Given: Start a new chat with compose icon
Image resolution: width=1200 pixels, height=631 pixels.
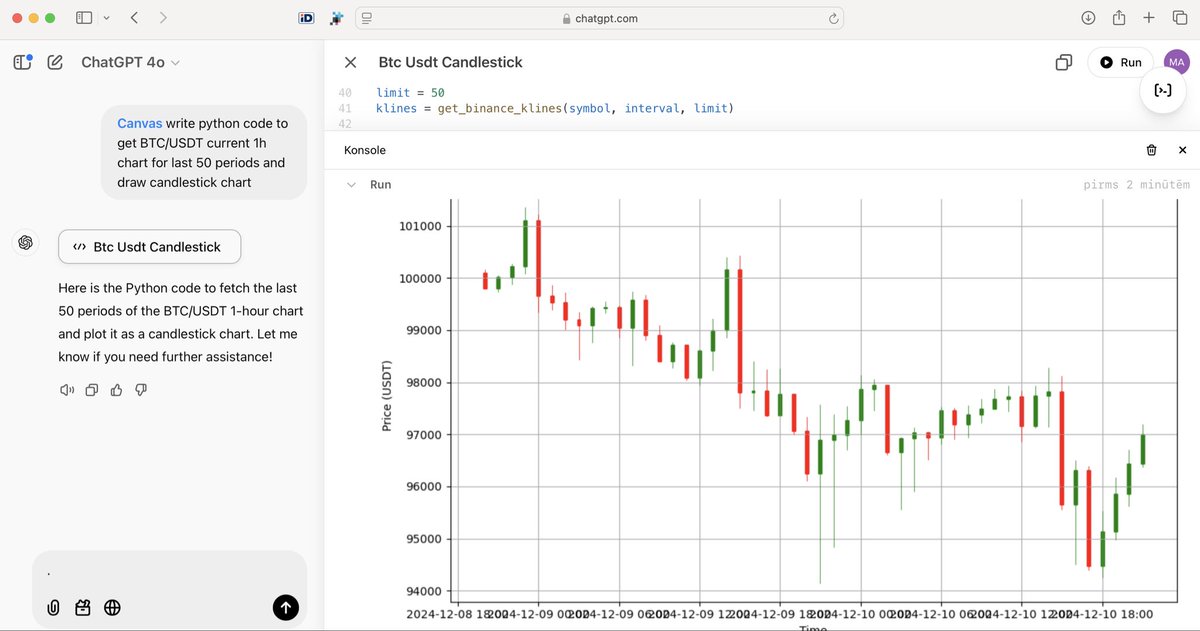Looking at the screenshot, I should (x=55, y=62).
